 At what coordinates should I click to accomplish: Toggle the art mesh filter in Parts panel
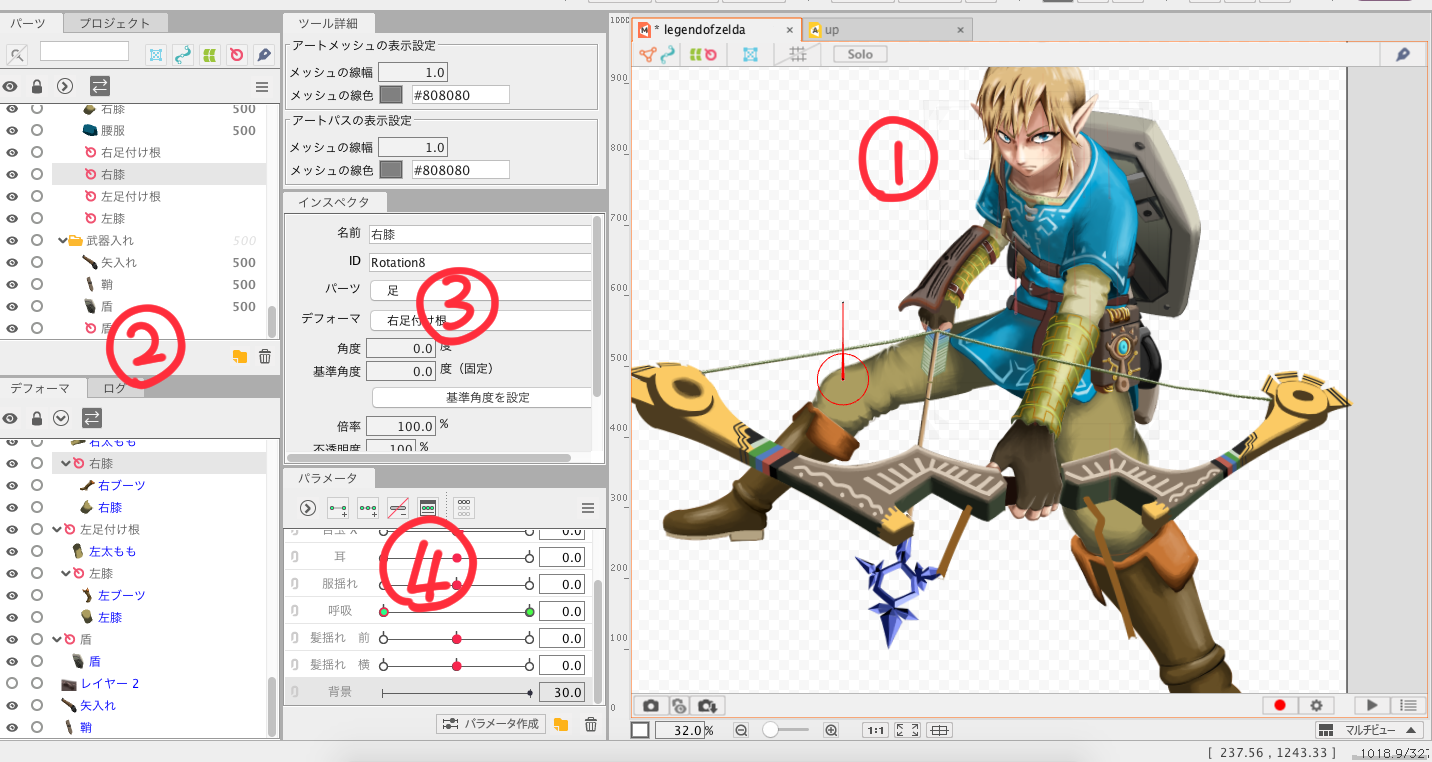(x=156, y=54)
